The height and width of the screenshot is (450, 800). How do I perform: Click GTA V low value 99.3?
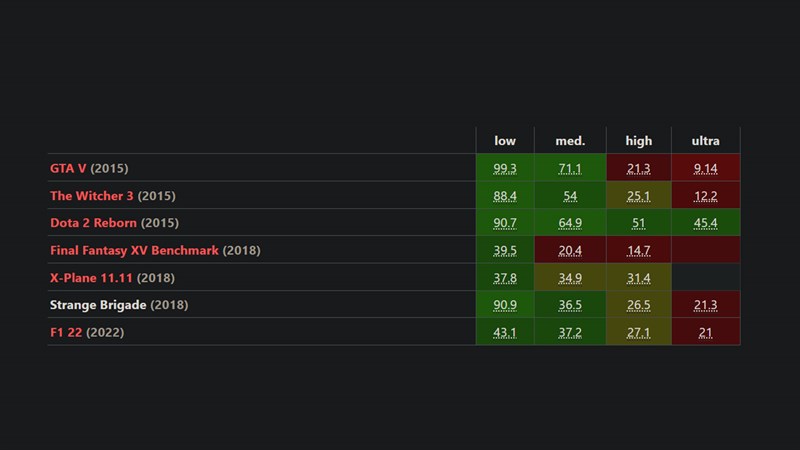coord(505,168)
